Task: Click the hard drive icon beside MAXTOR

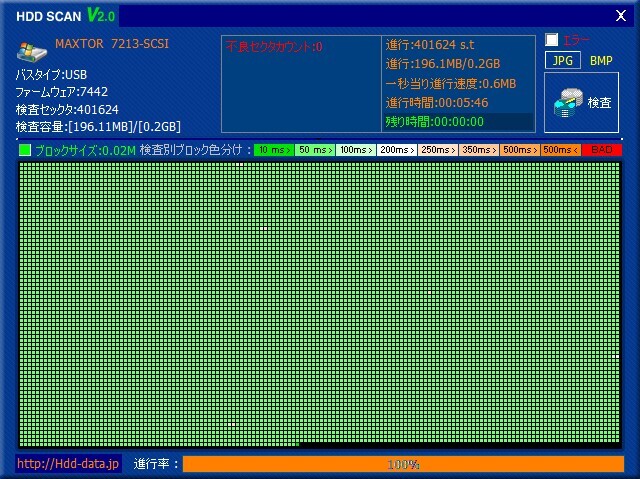Action: [x=32, y=51]
